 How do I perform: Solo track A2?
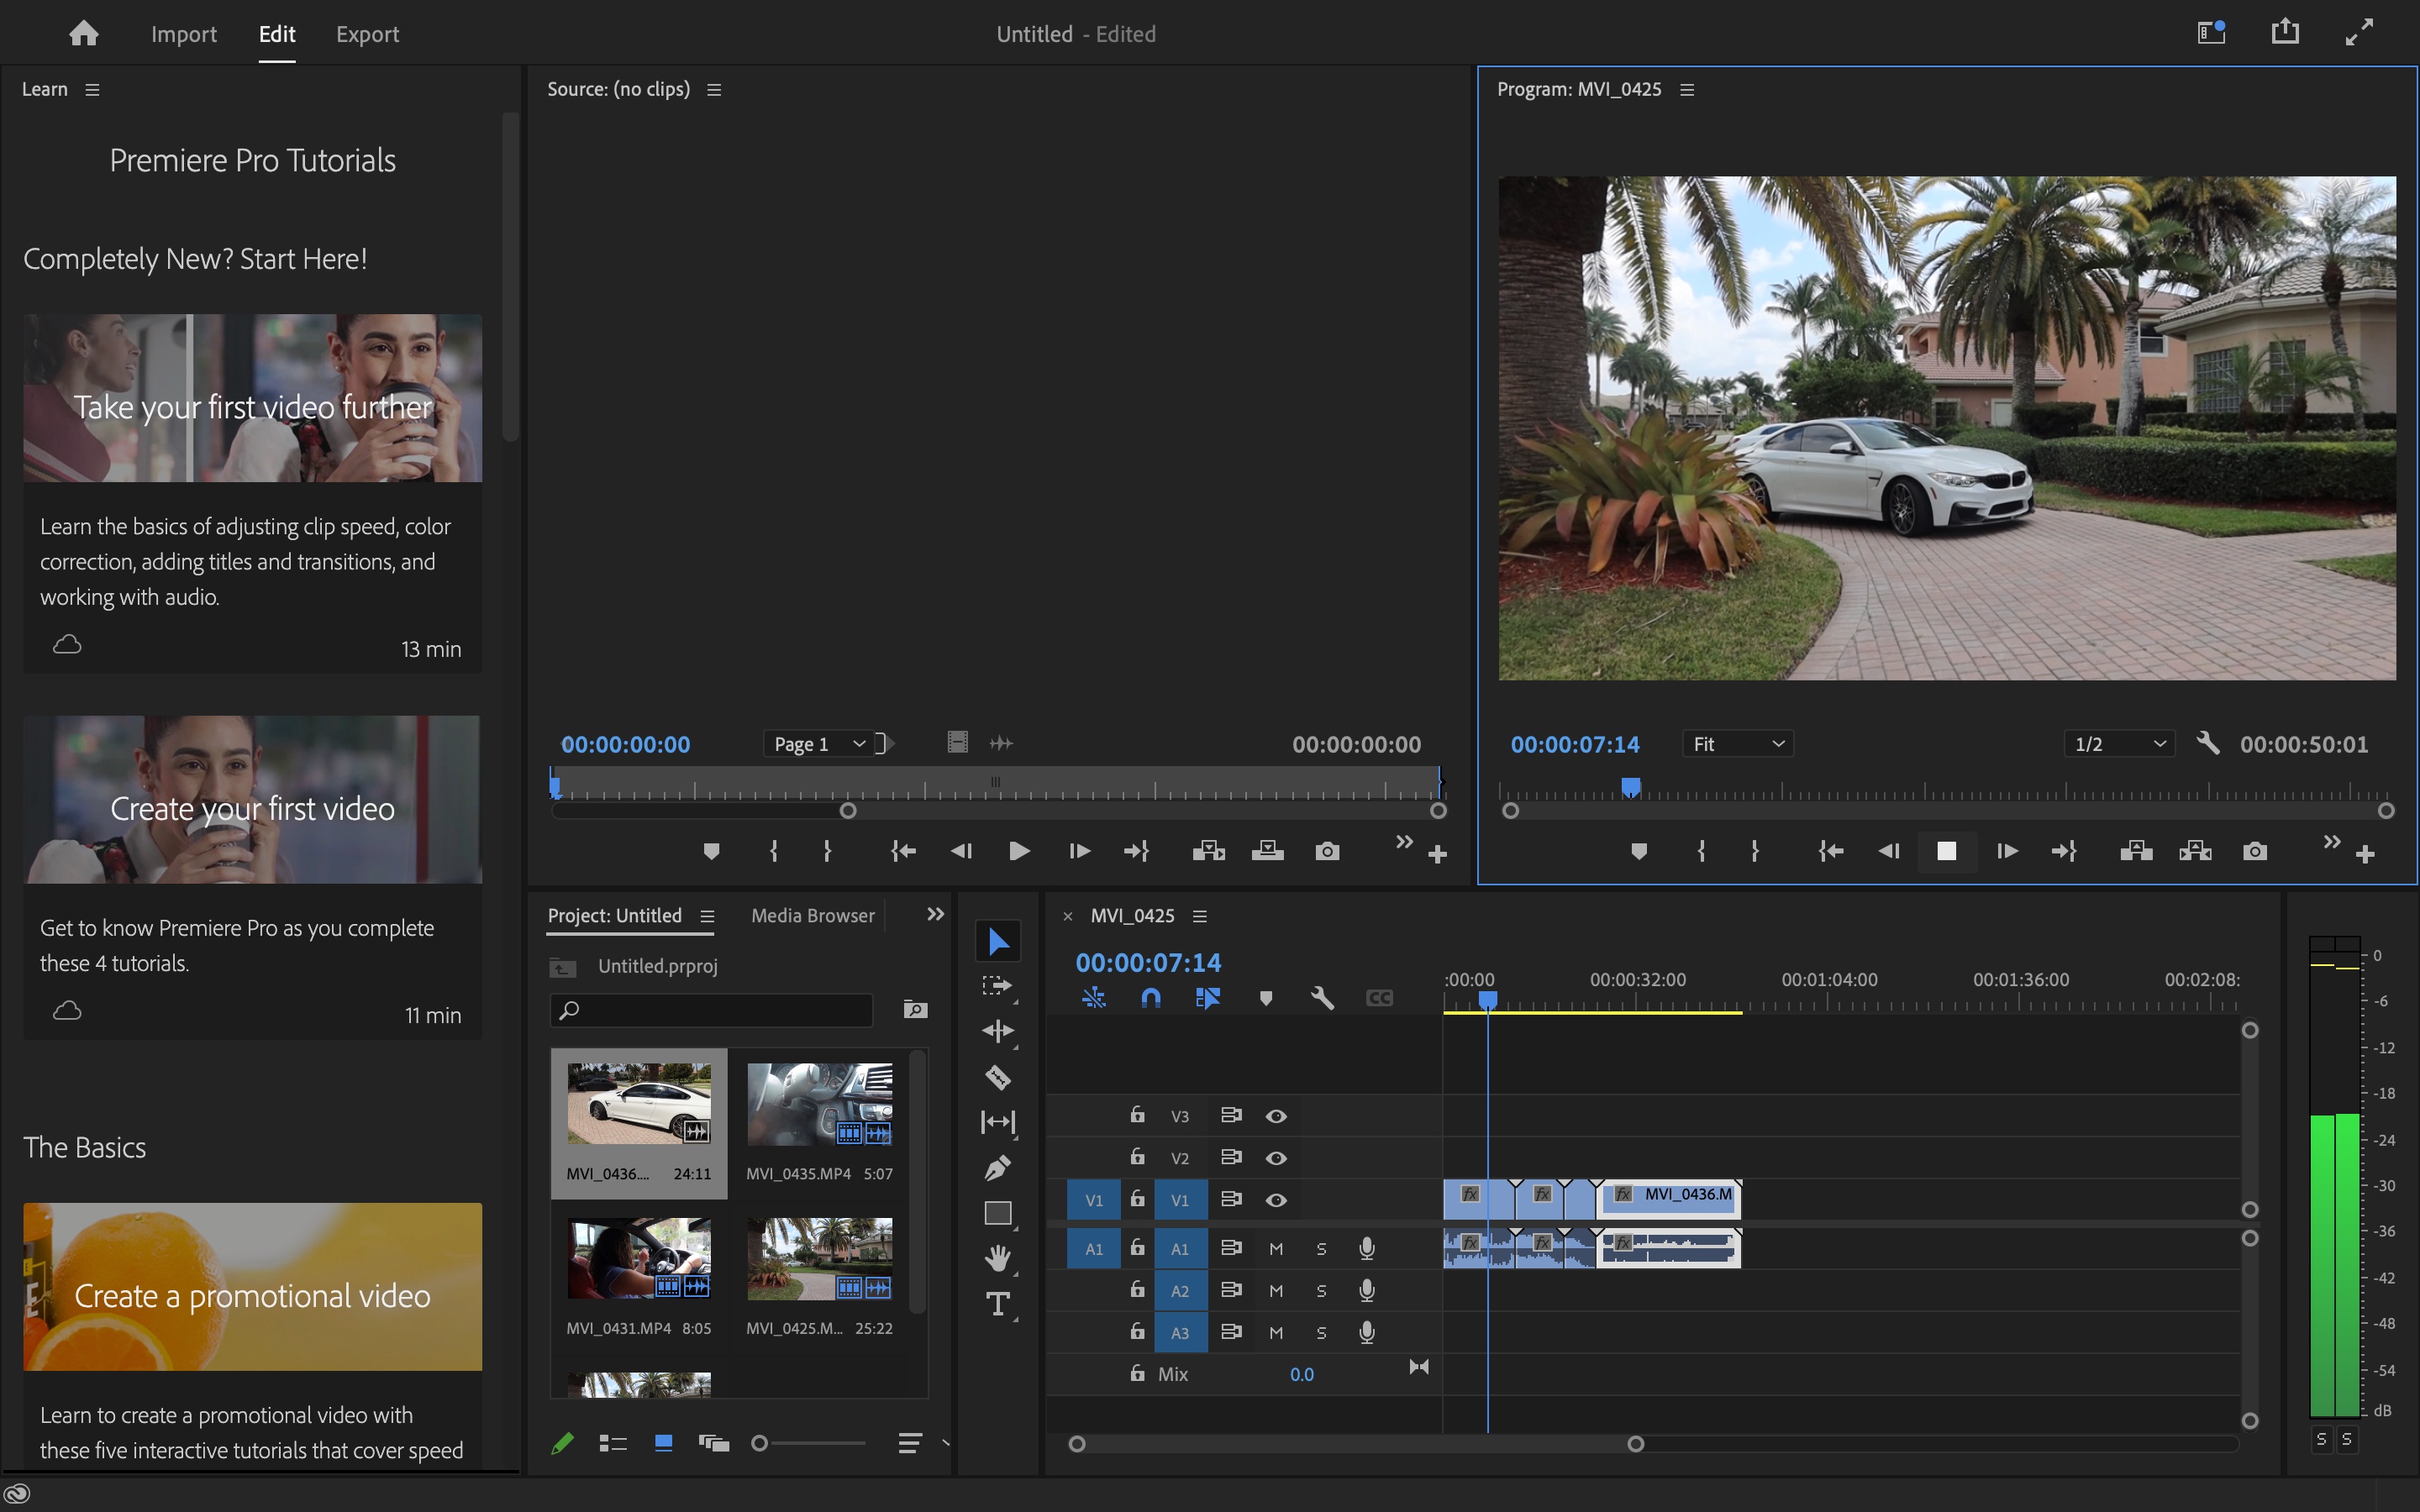[1321, 1291]
